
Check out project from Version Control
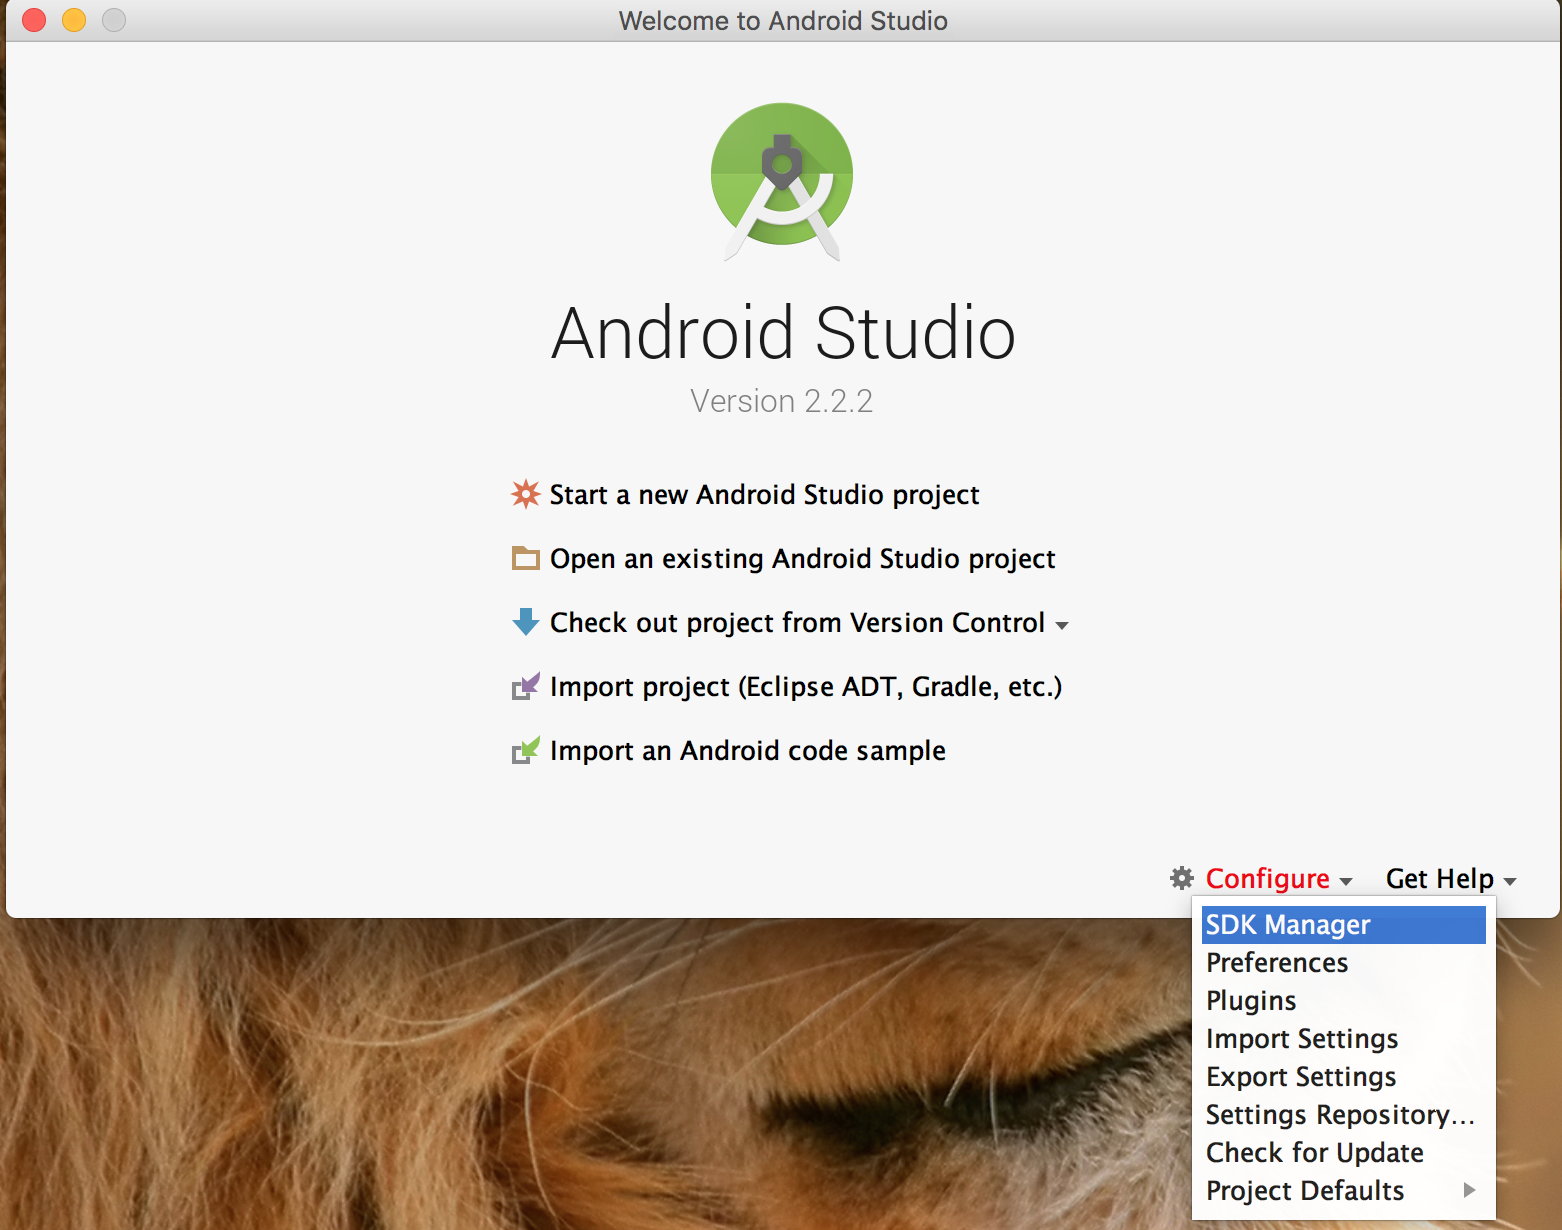click(x=797, y=622)
